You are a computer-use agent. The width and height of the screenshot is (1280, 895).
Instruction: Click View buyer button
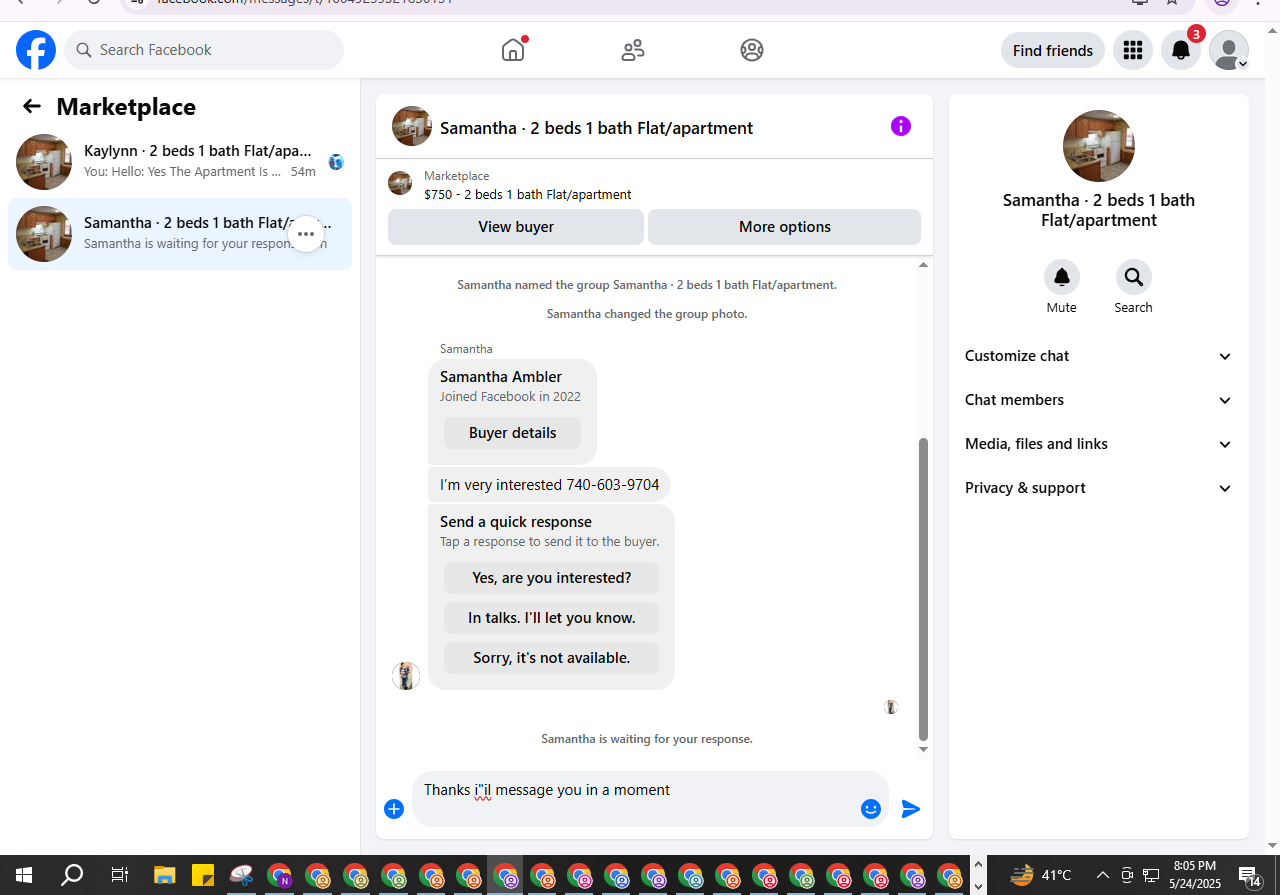pyautogui.click(x=516, y=227)
